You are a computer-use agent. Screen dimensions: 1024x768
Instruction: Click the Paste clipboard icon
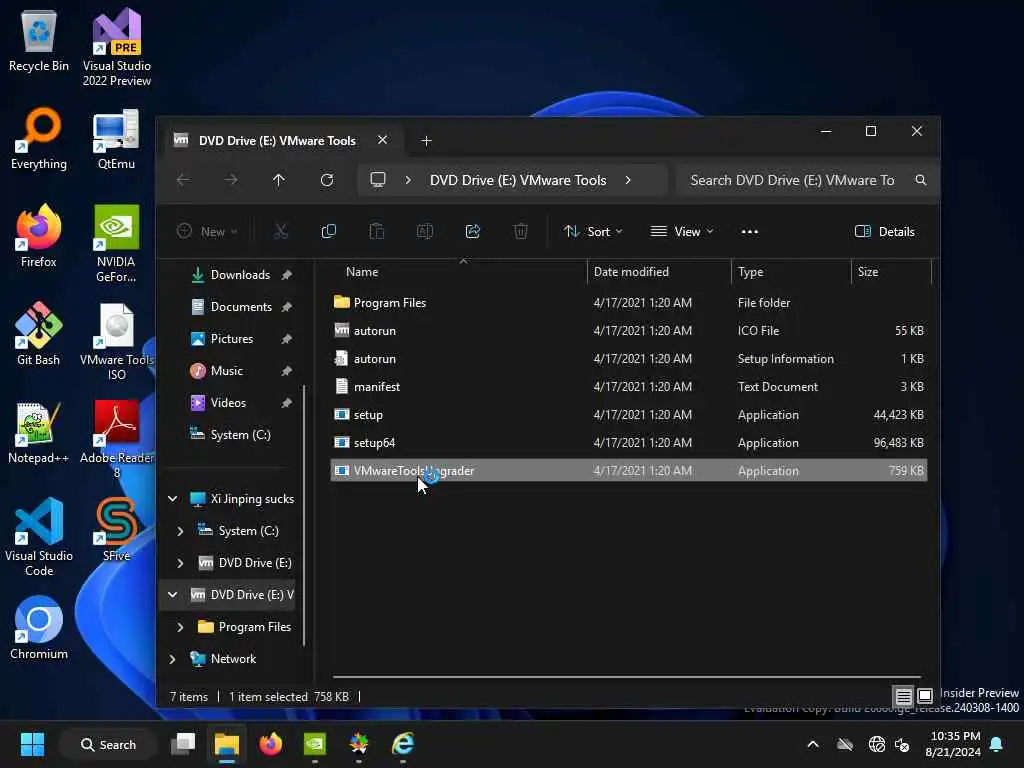(x=377, y=231)
